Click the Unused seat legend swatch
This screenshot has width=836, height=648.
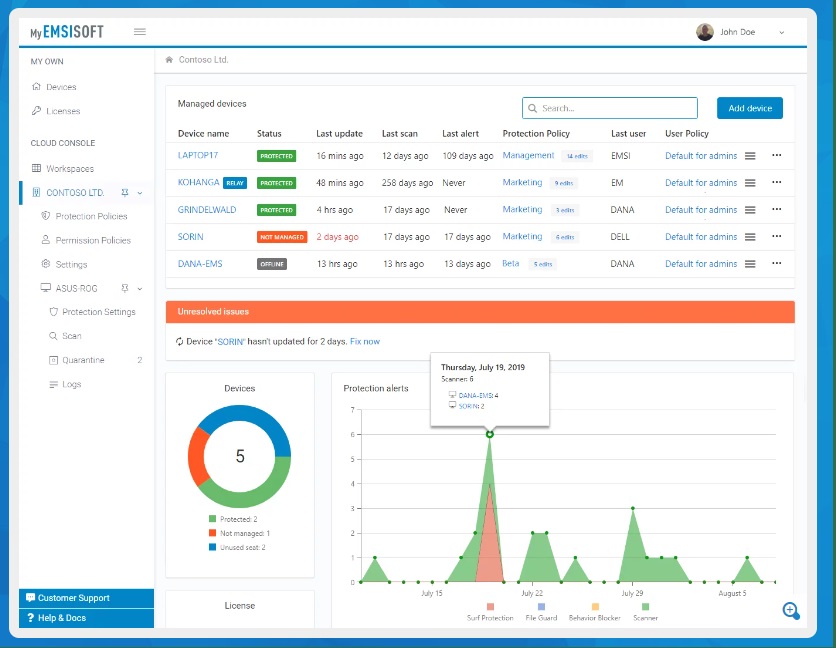pyautogui.click(x=213, y=547)
